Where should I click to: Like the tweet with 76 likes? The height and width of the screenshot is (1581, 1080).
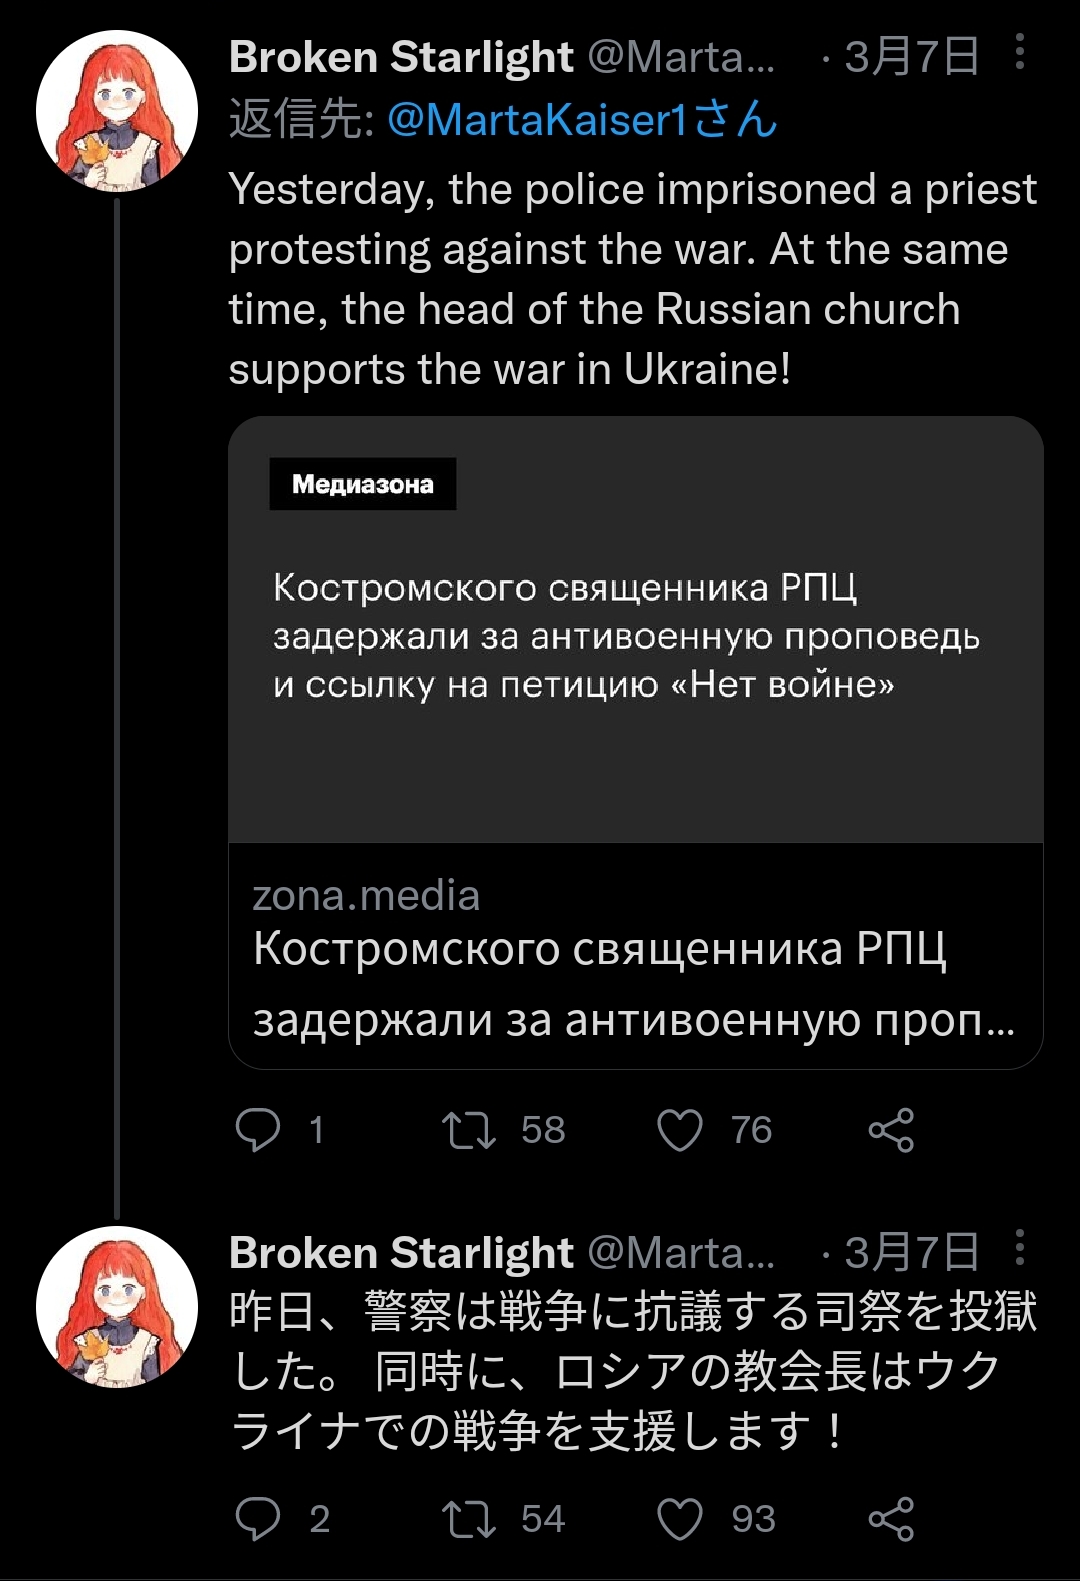pyautogui.click(x=680, y=1130)
